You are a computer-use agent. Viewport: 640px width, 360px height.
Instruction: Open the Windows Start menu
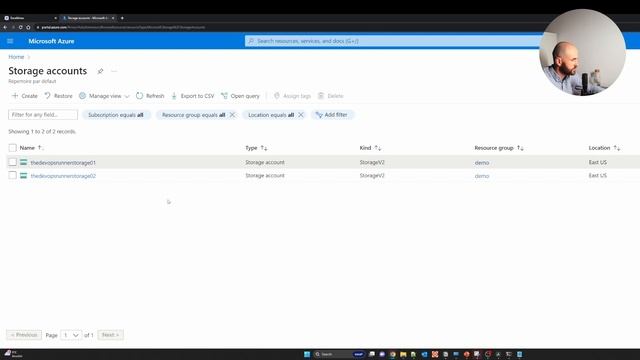tap(307, 354)
